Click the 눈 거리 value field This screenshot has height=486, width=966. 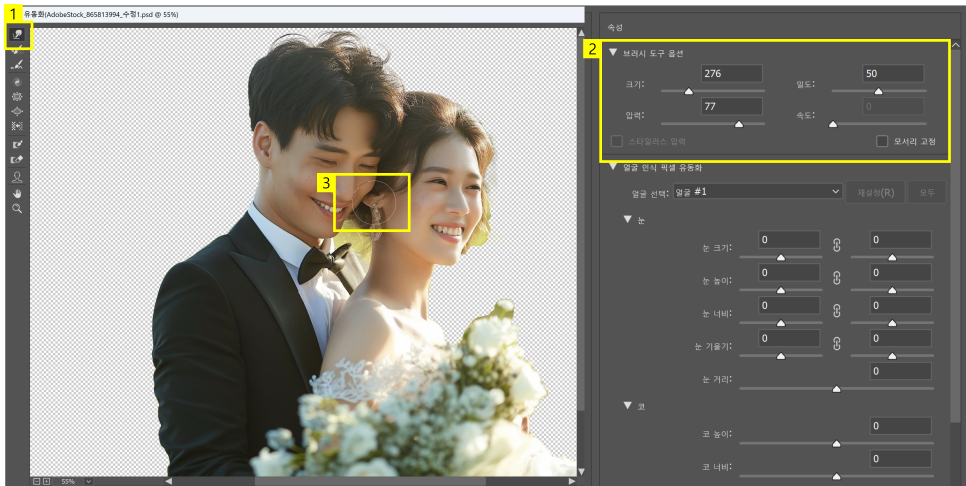coord(901,371)
